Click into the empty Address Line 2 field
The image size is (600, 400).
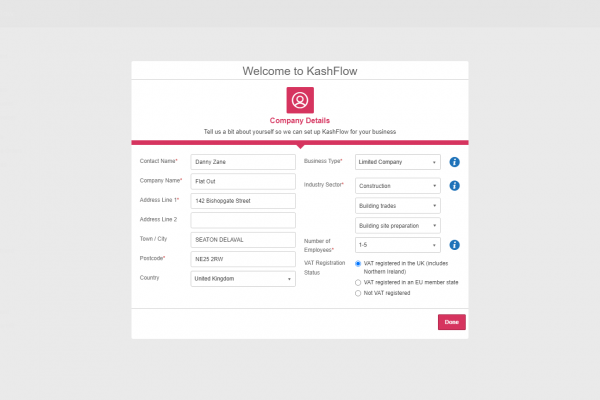243,220
